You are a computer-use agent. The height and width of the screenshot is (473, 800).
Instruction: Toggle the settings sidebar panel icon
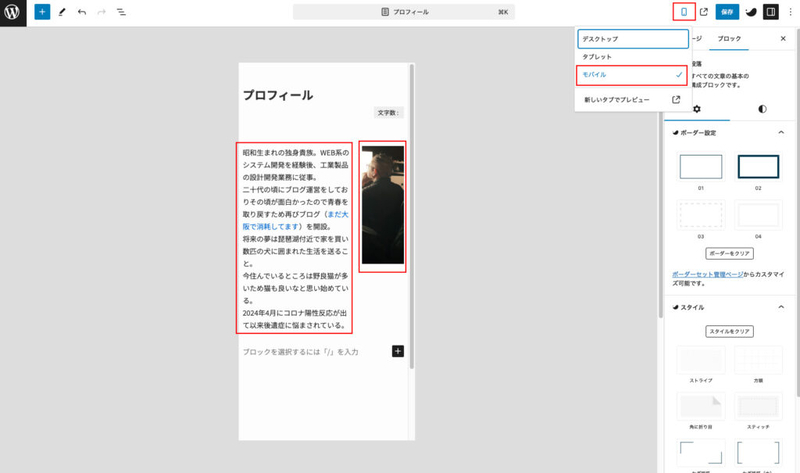pos(771,12)
